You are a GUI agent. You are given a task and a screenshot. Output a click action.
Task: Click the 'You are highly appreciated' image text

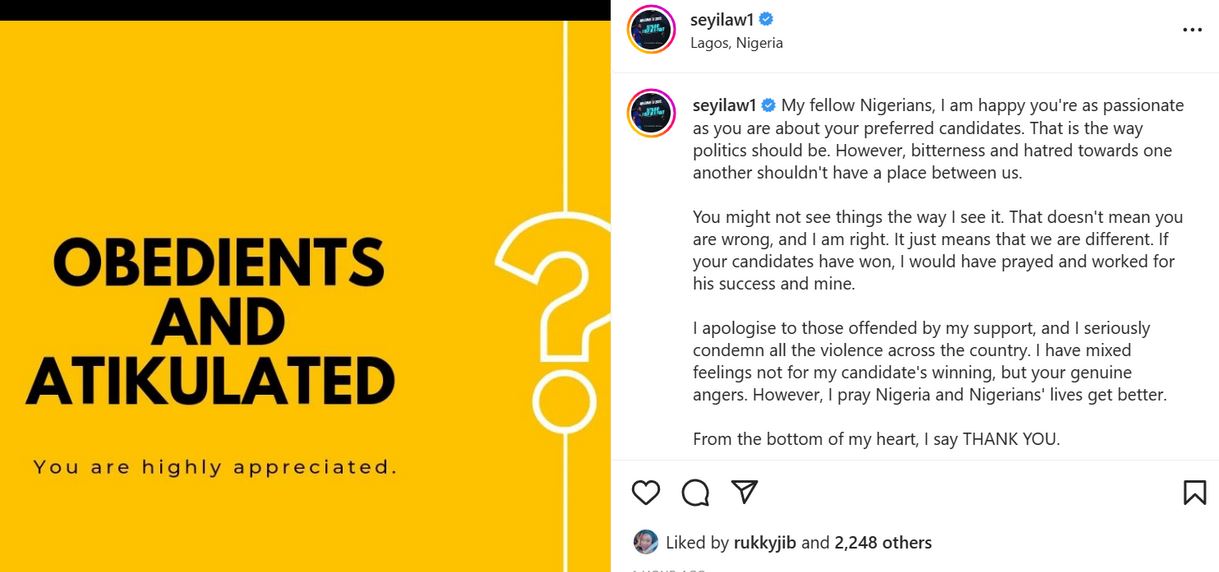point(215,467)
